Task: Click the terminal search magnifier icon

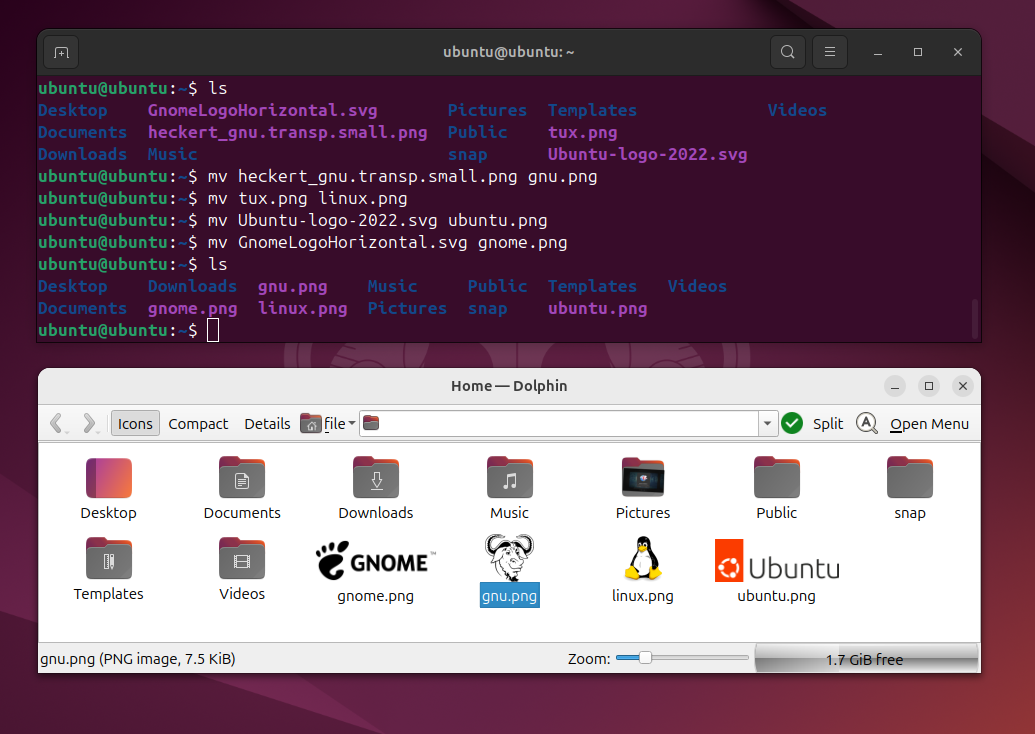Action: click(787, 51)
